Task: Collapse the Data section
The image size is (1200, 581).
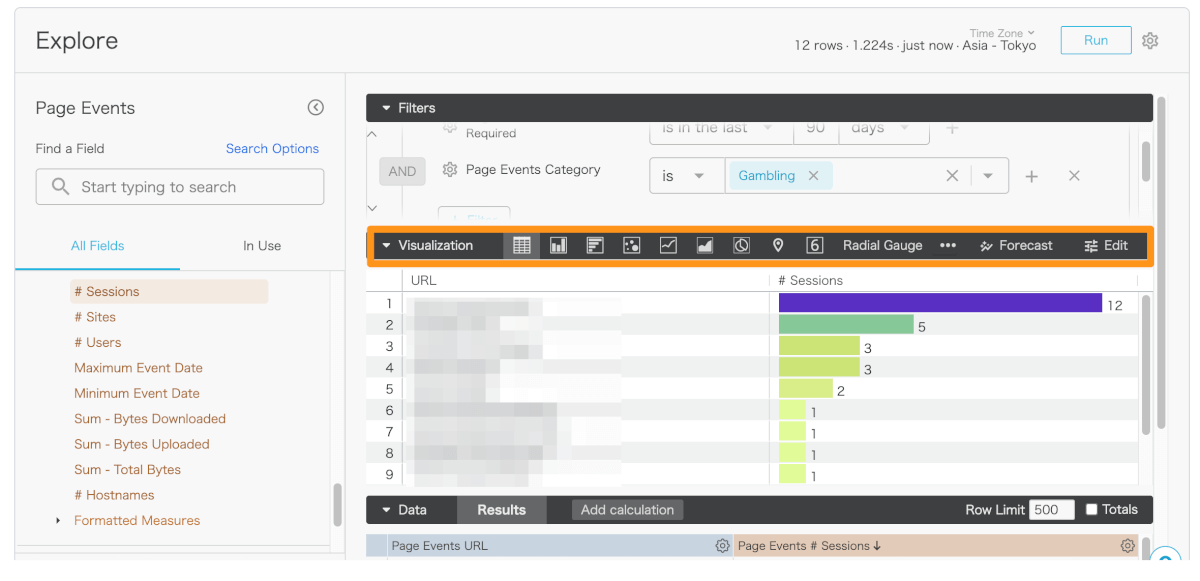Action: (386, 510)
